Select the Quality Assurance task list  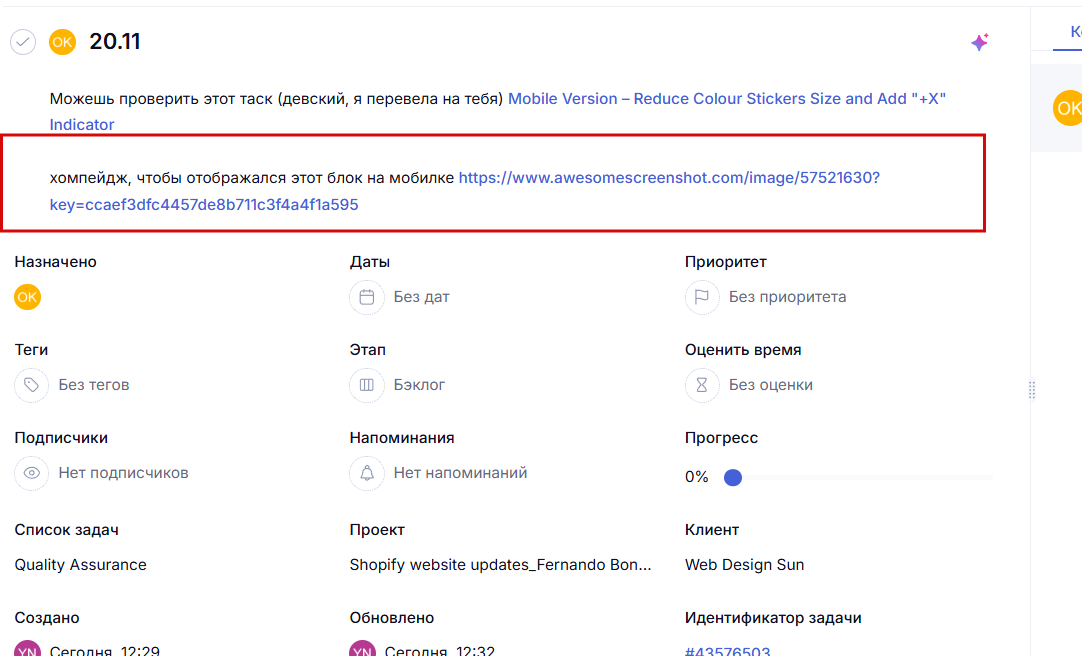click(81, 565)
